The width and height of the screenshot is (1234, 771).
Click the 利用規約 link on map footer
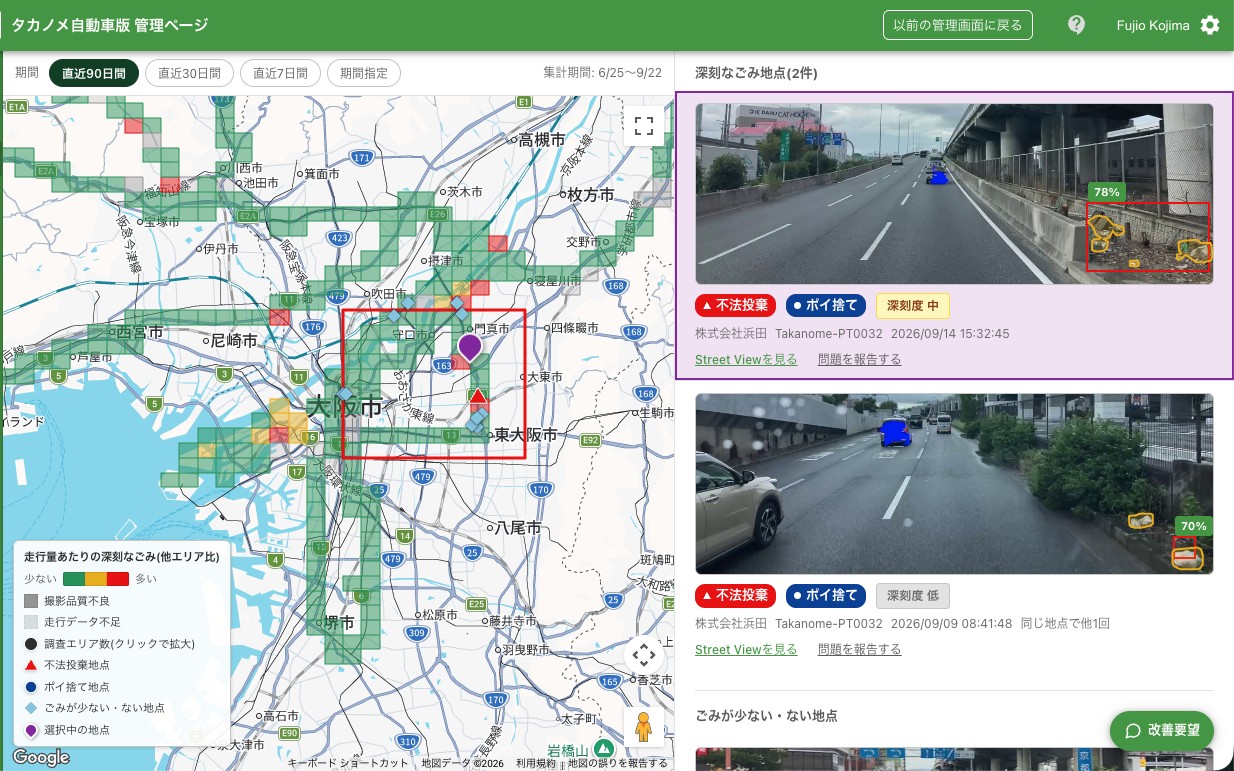coord(536,763)
